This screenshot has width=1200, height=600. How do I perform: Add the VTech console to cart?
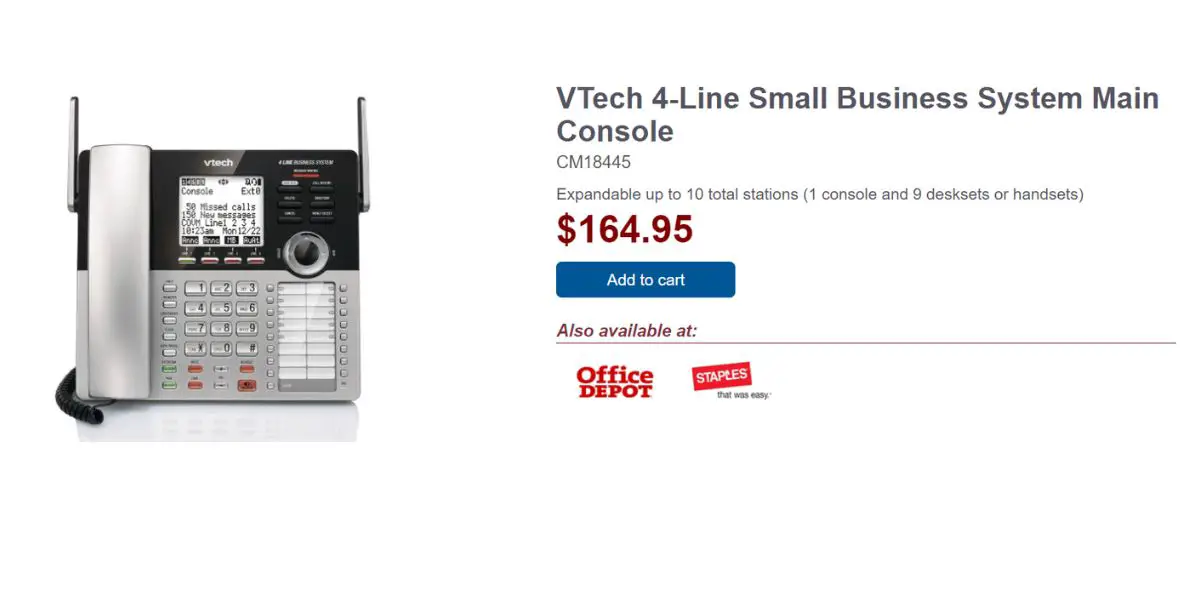645,280
